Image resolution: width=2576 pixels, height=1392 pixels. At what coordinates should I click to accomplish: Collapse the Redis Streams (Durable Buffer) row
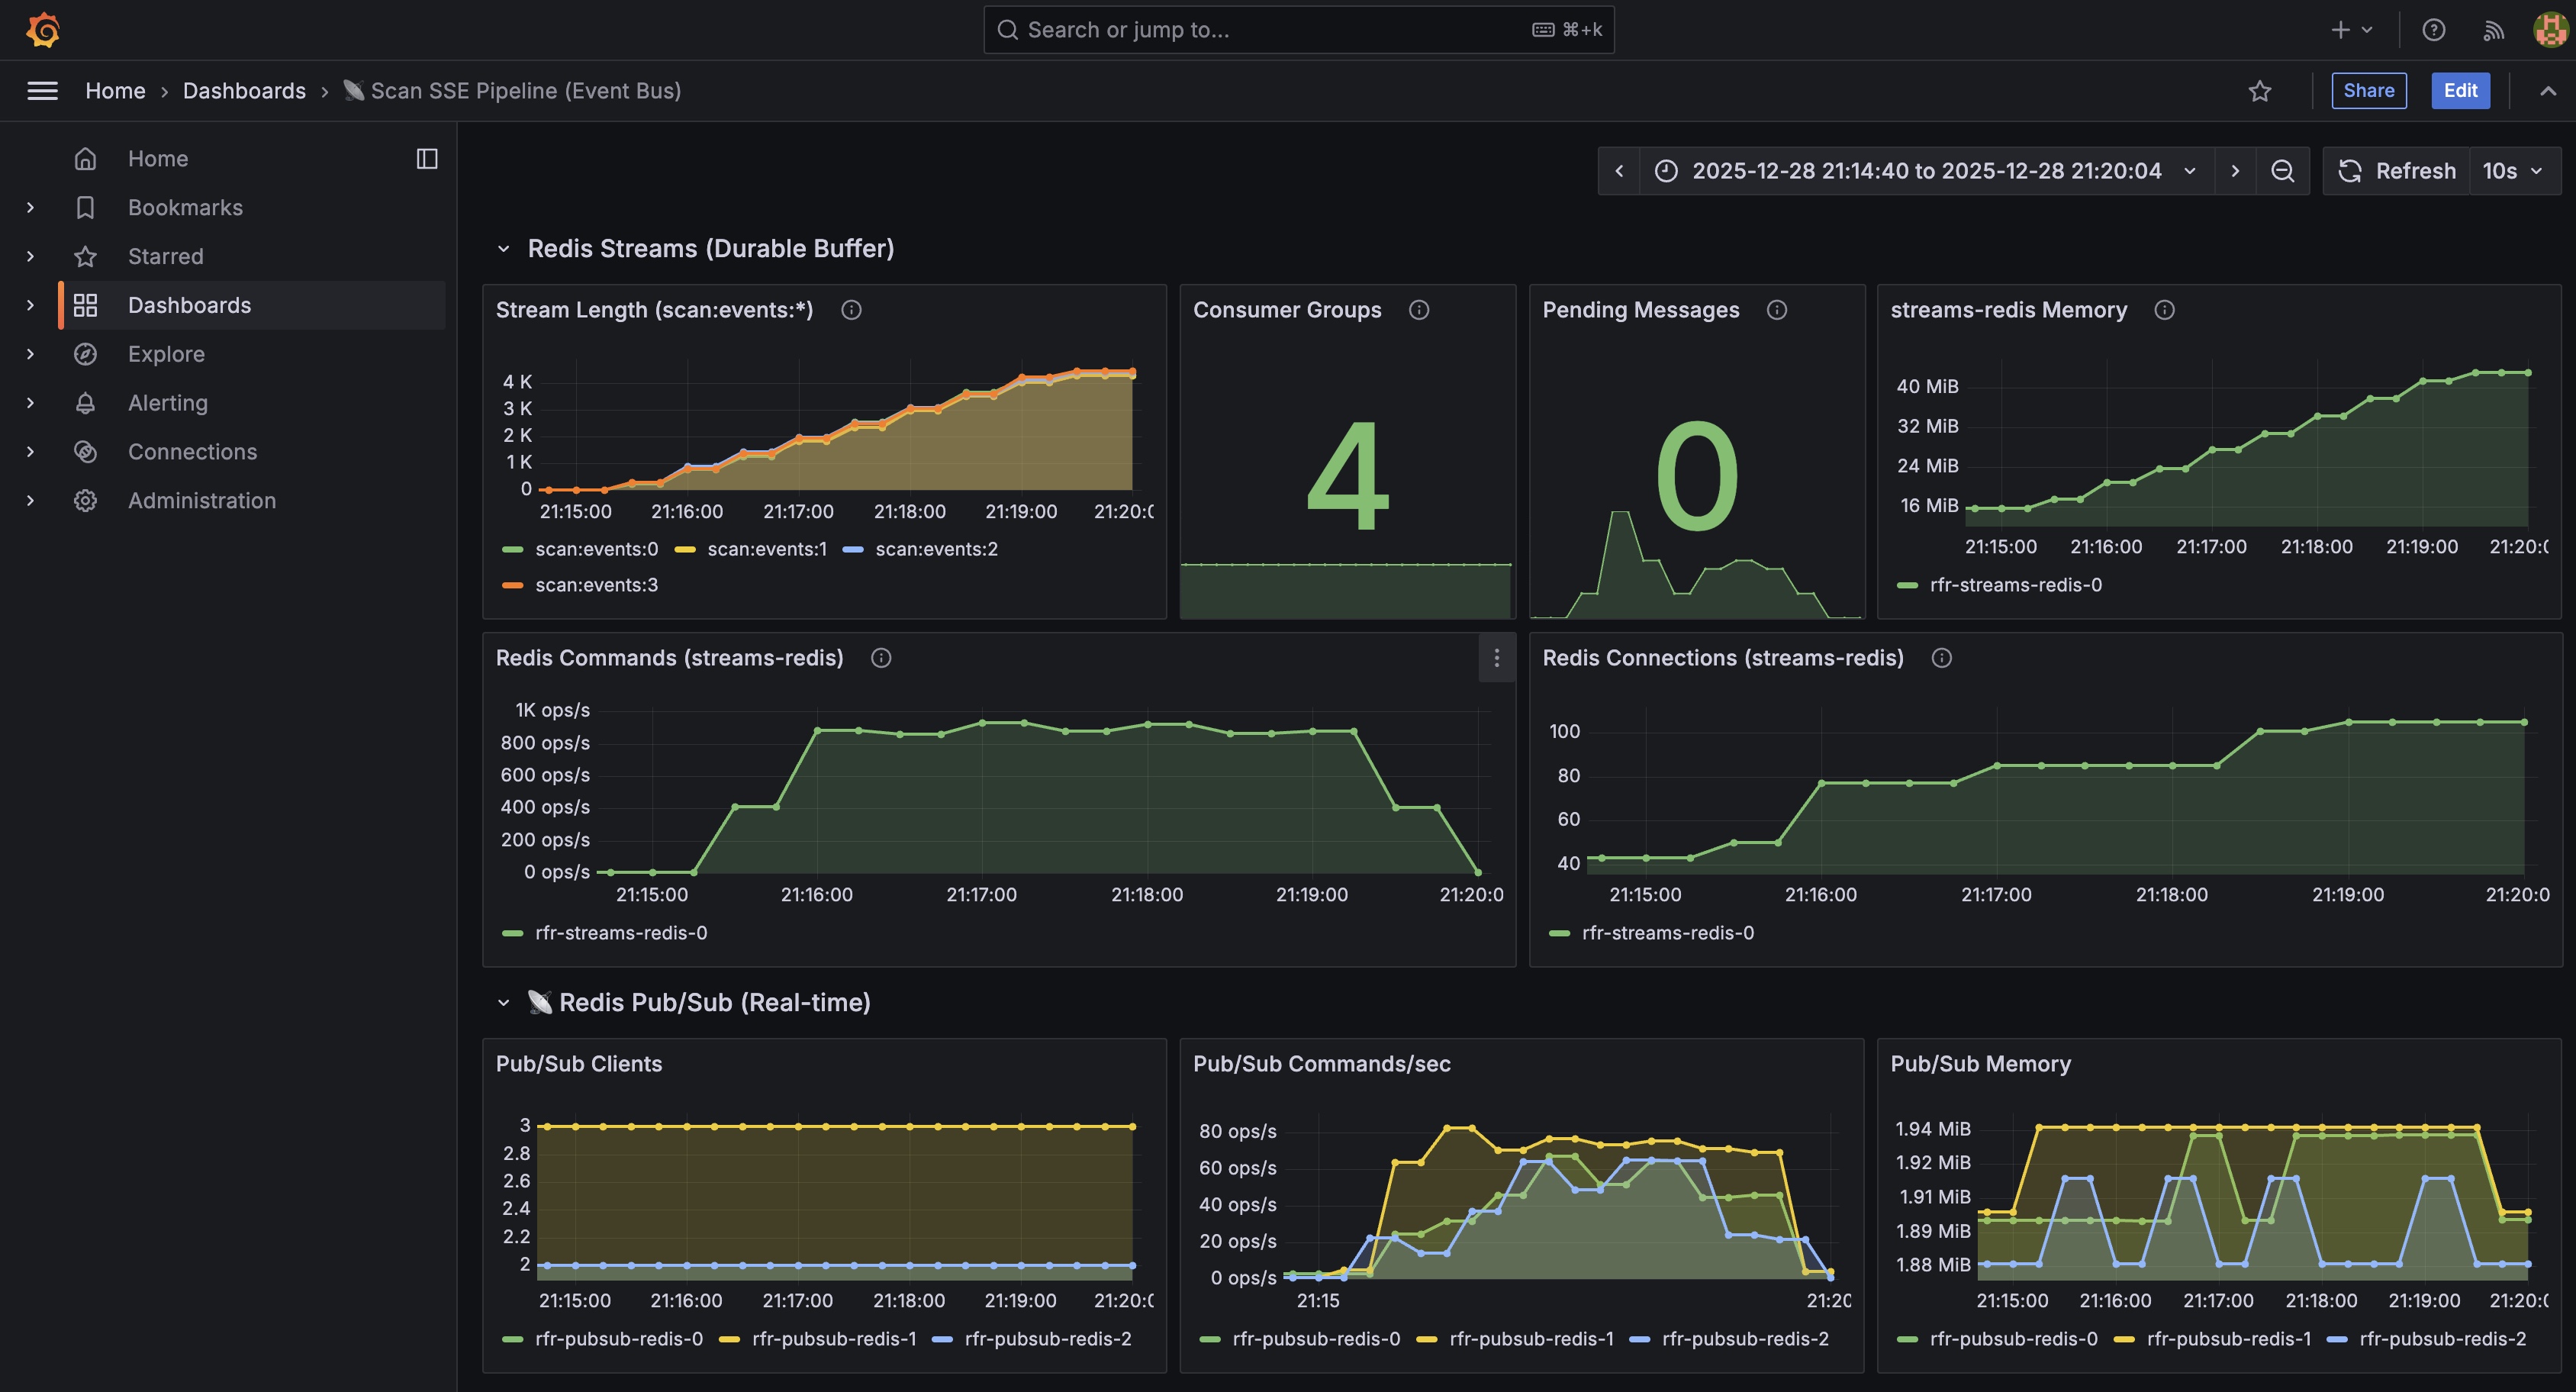point(504,249)
